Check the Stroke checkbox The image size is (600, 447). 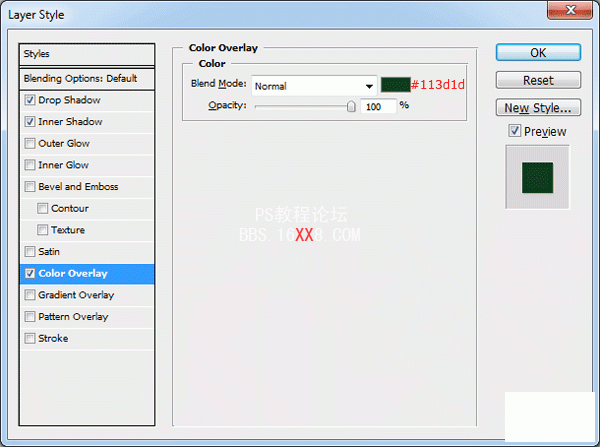[x=30, y=339]
